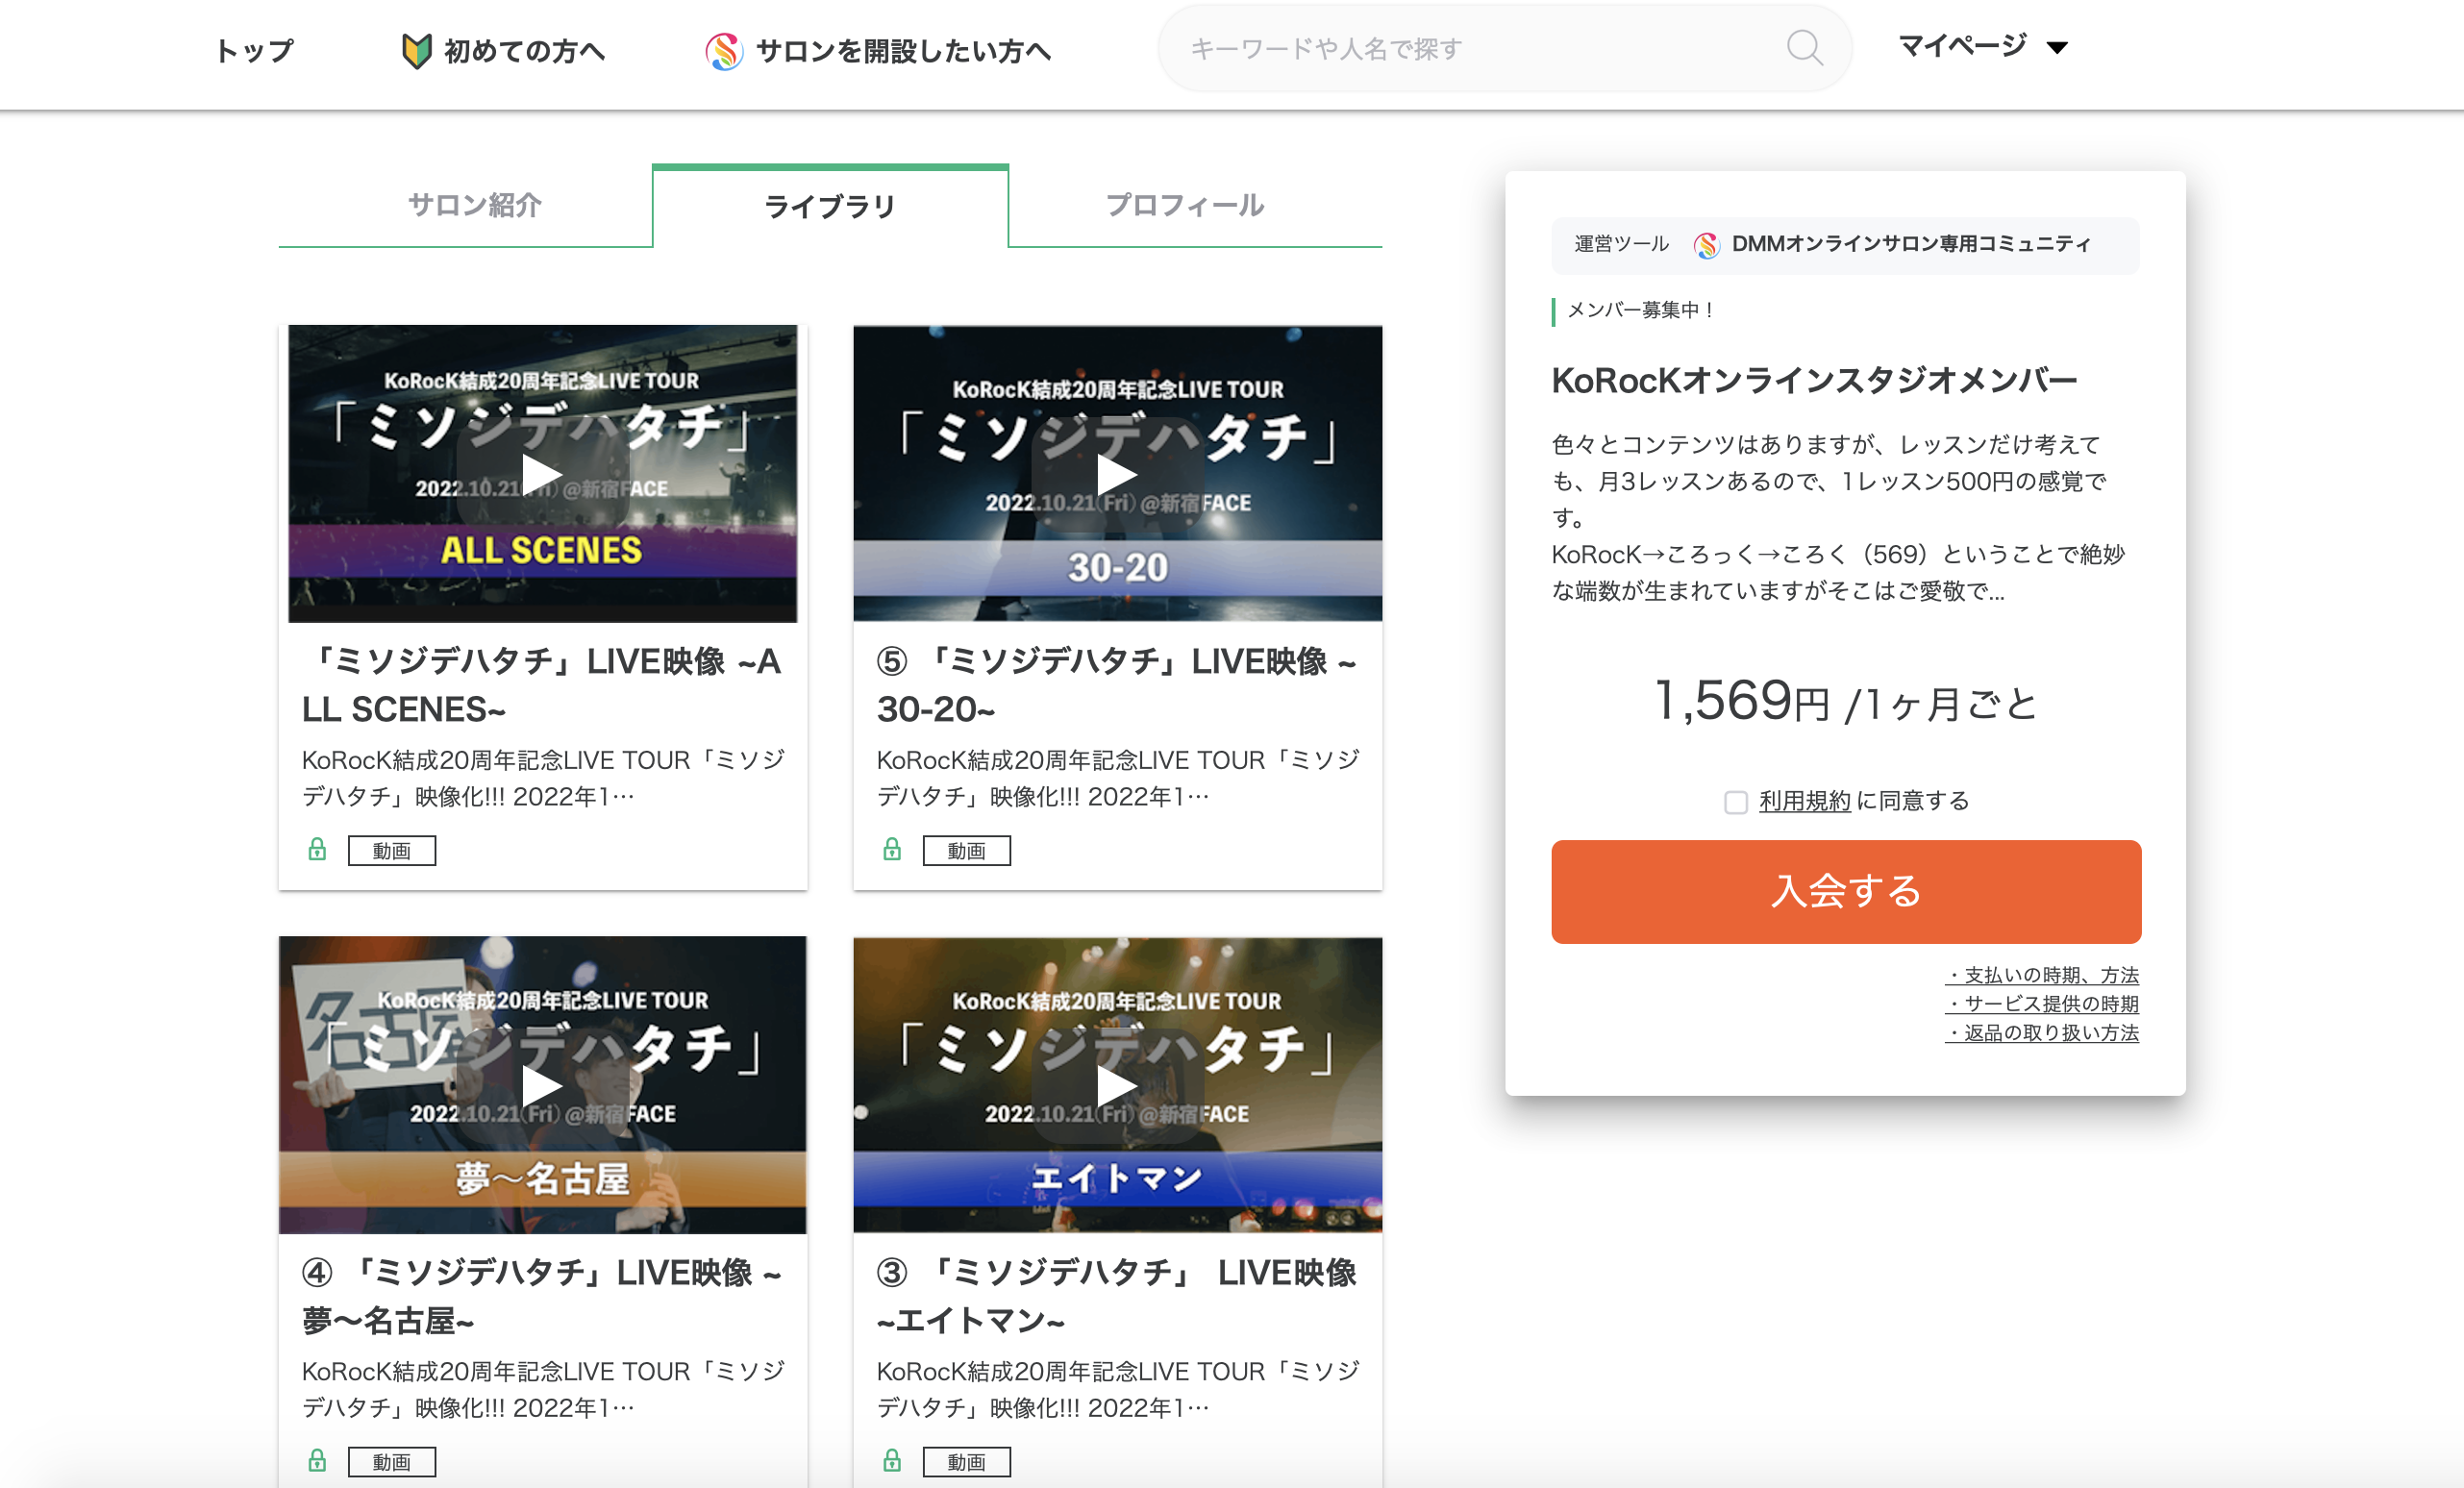Click DMM logo in 運営ツール box
This screenshot has height=1488, width=2464.
pyautogui.click(x=1706, y=245)
